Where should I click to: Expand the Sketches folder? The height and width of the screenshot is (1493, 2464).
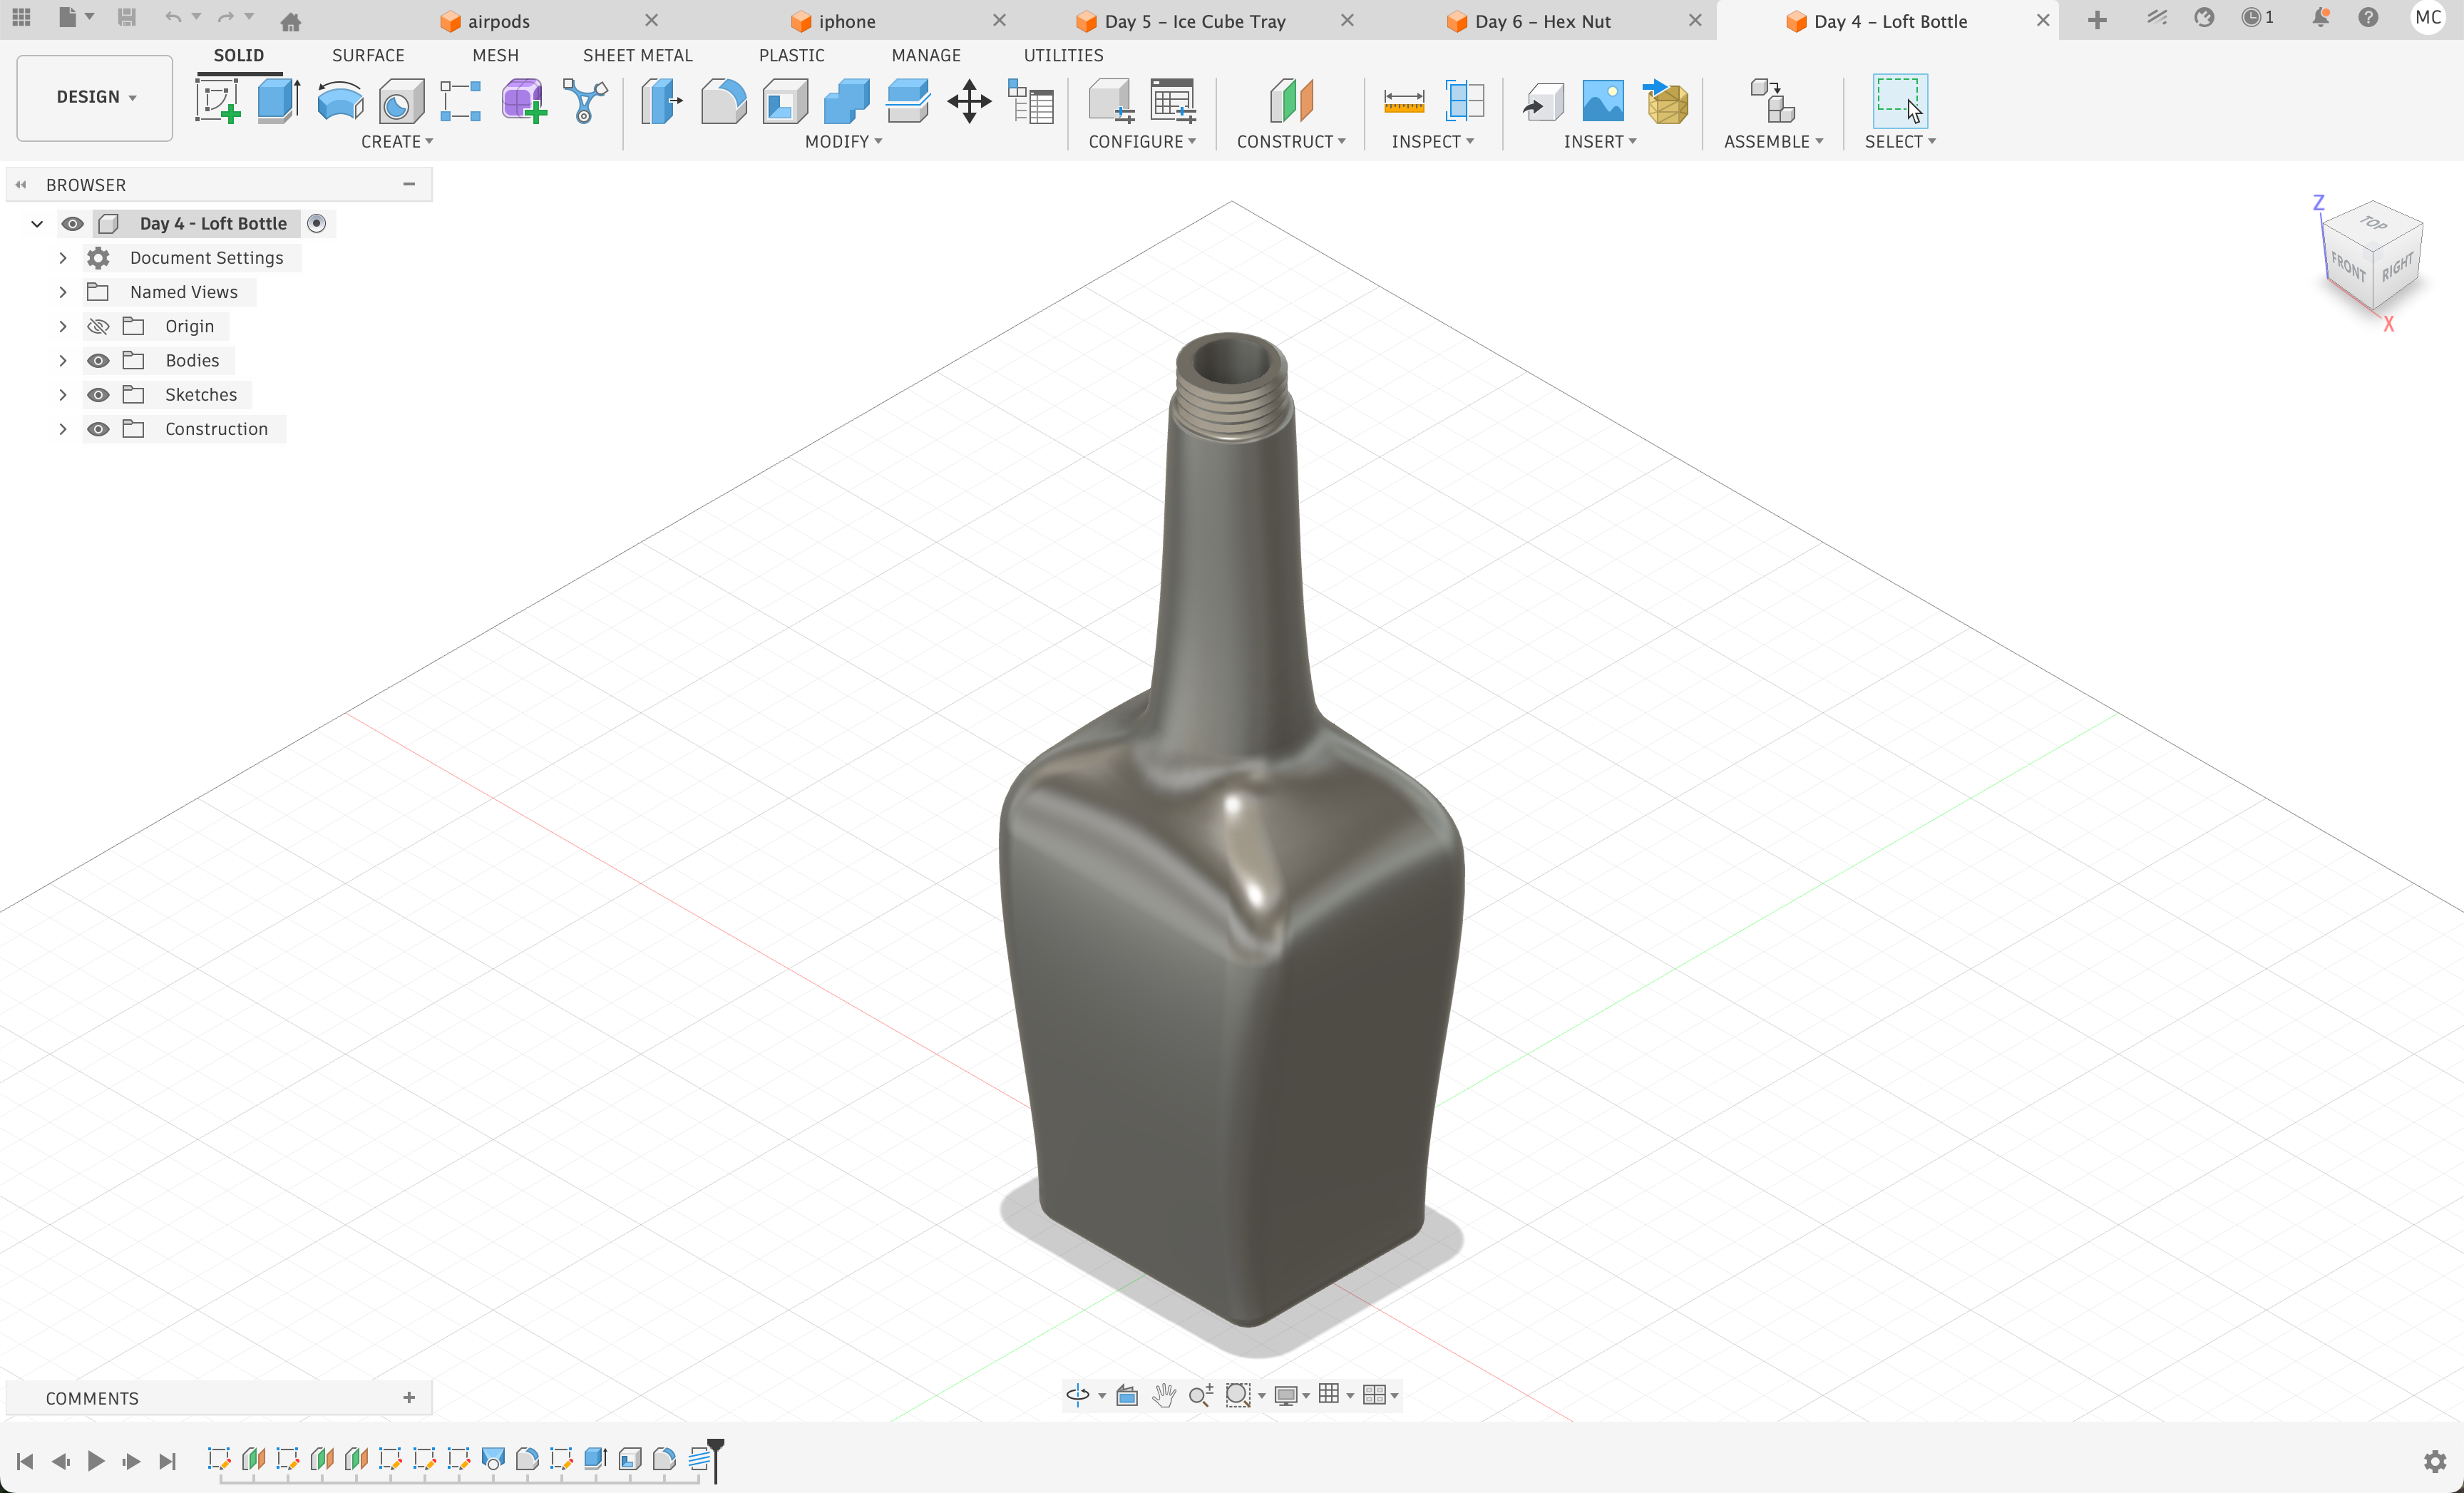[62, 394]
